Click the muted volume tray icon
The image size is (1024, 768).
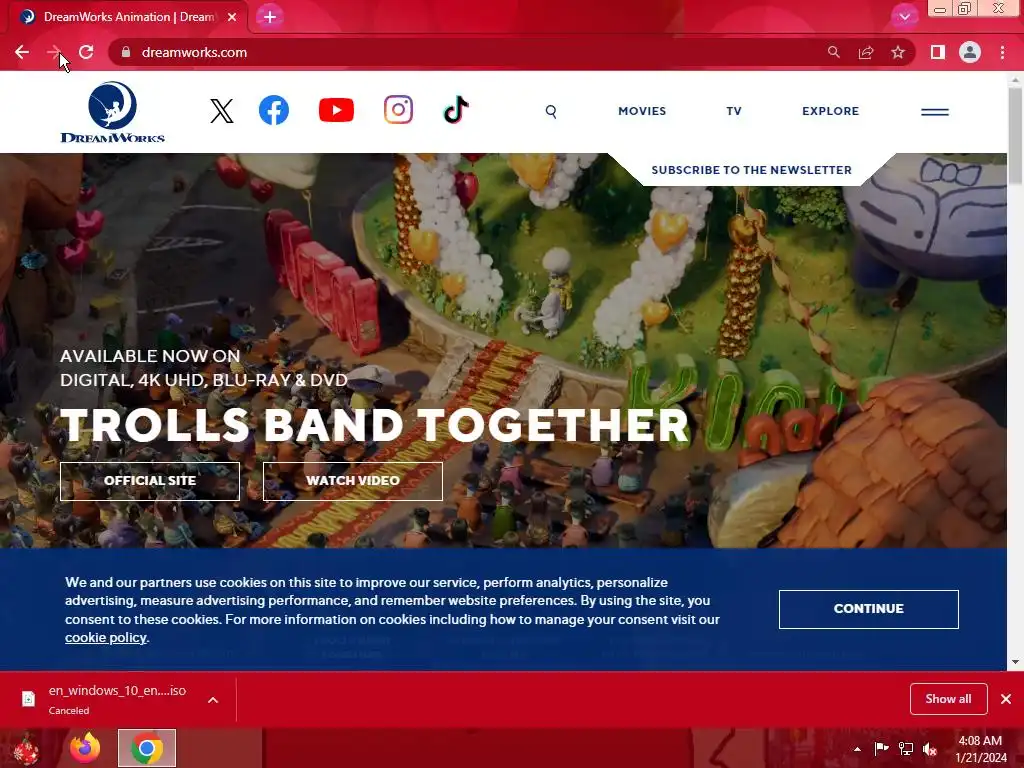930,749
